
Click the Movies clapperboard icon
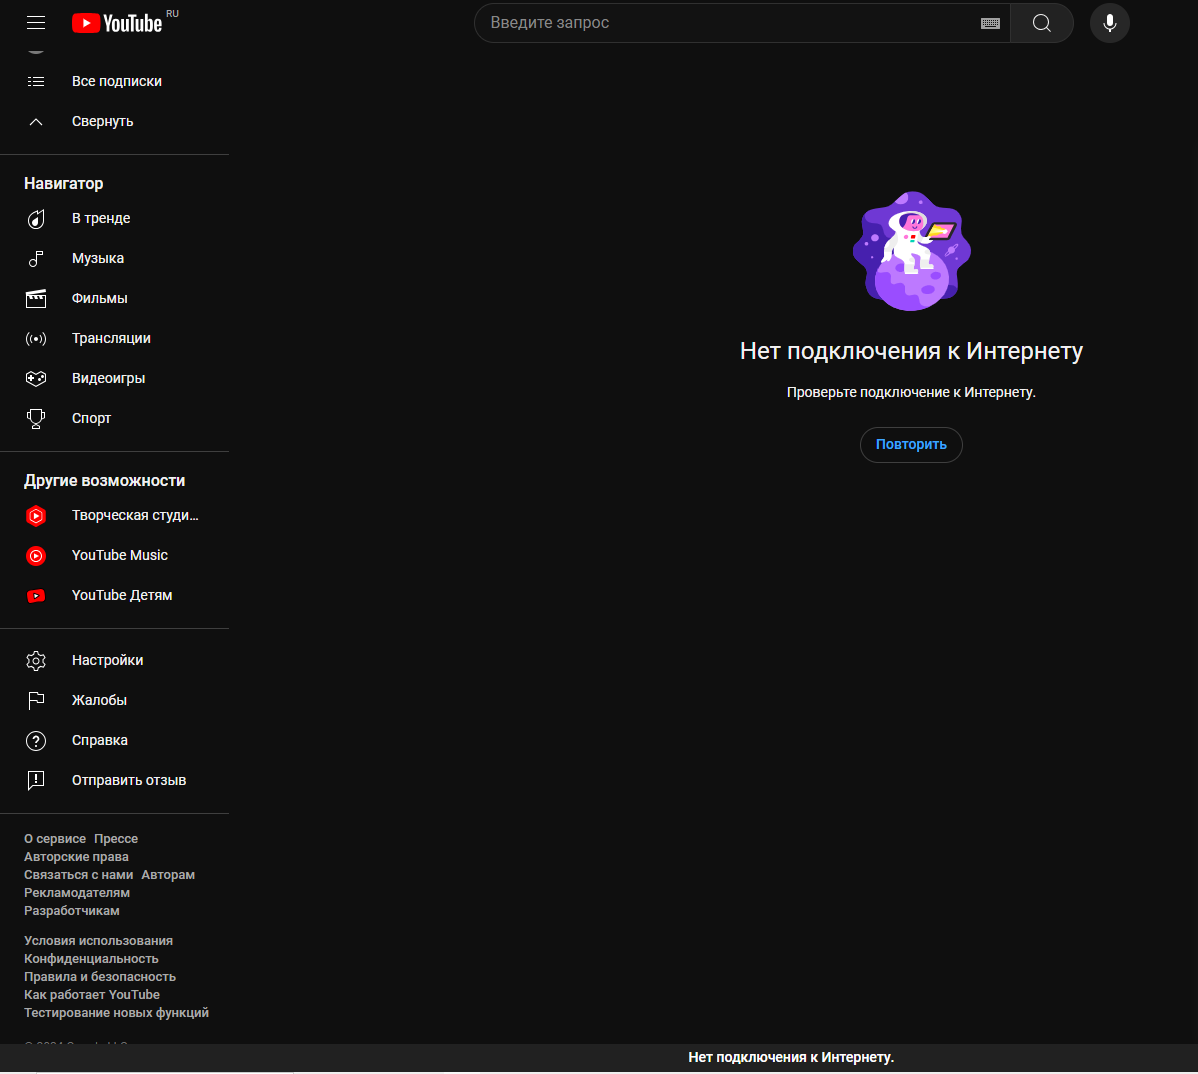36,299
